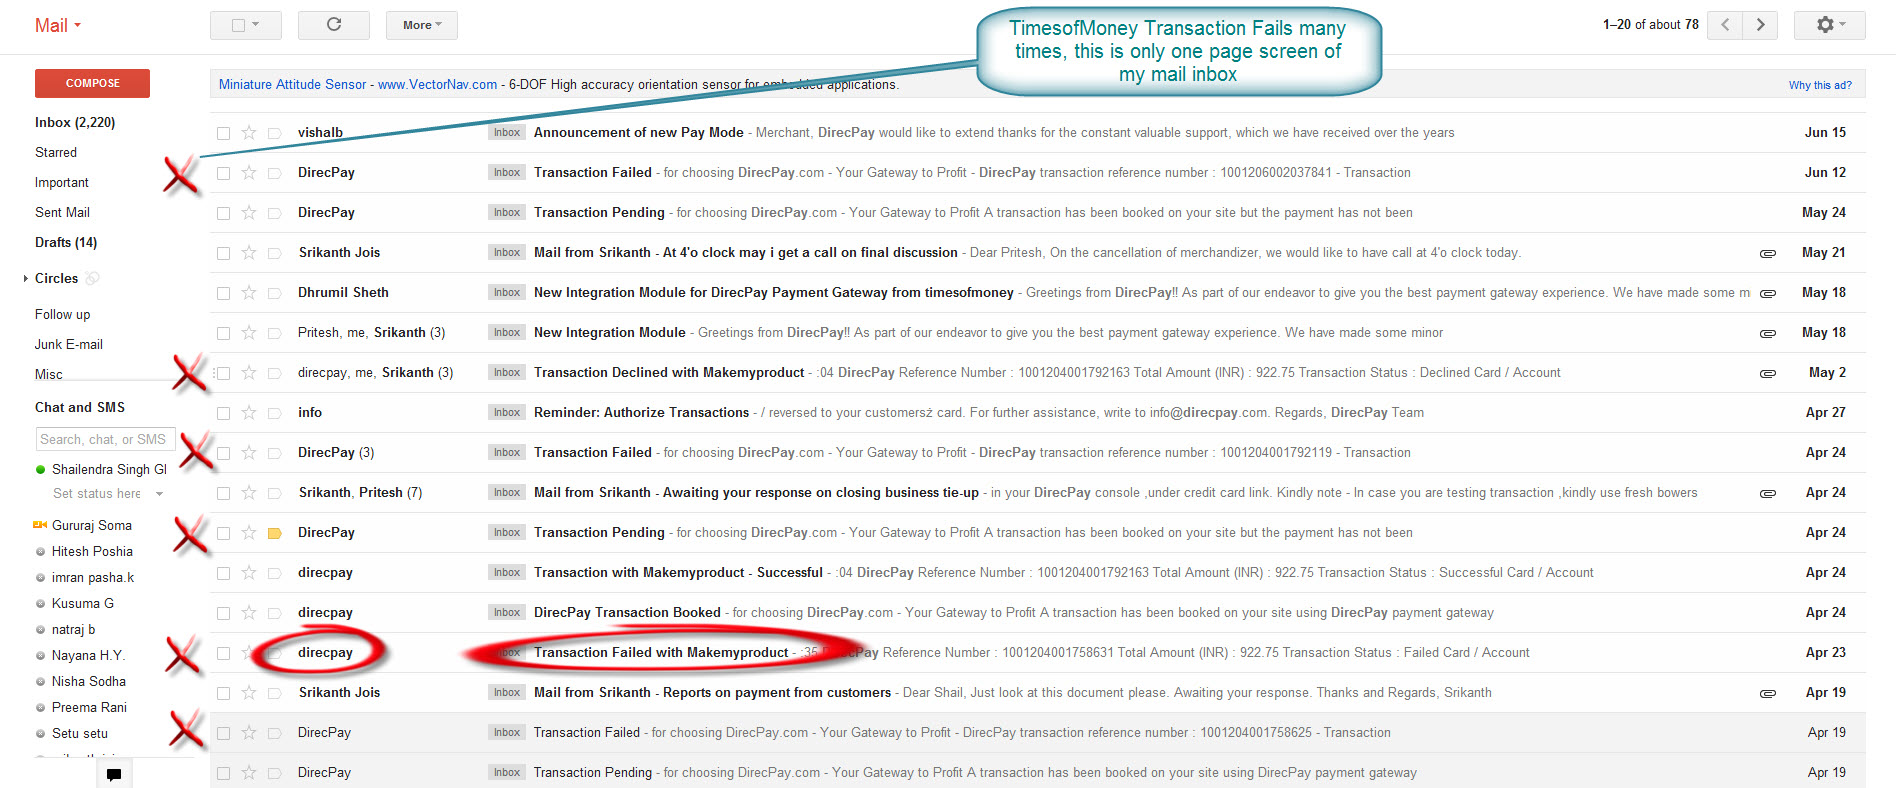1896x788 pixels.
Task: Open Miniature Attitude Sensor ad link
Action: point(293,84)
